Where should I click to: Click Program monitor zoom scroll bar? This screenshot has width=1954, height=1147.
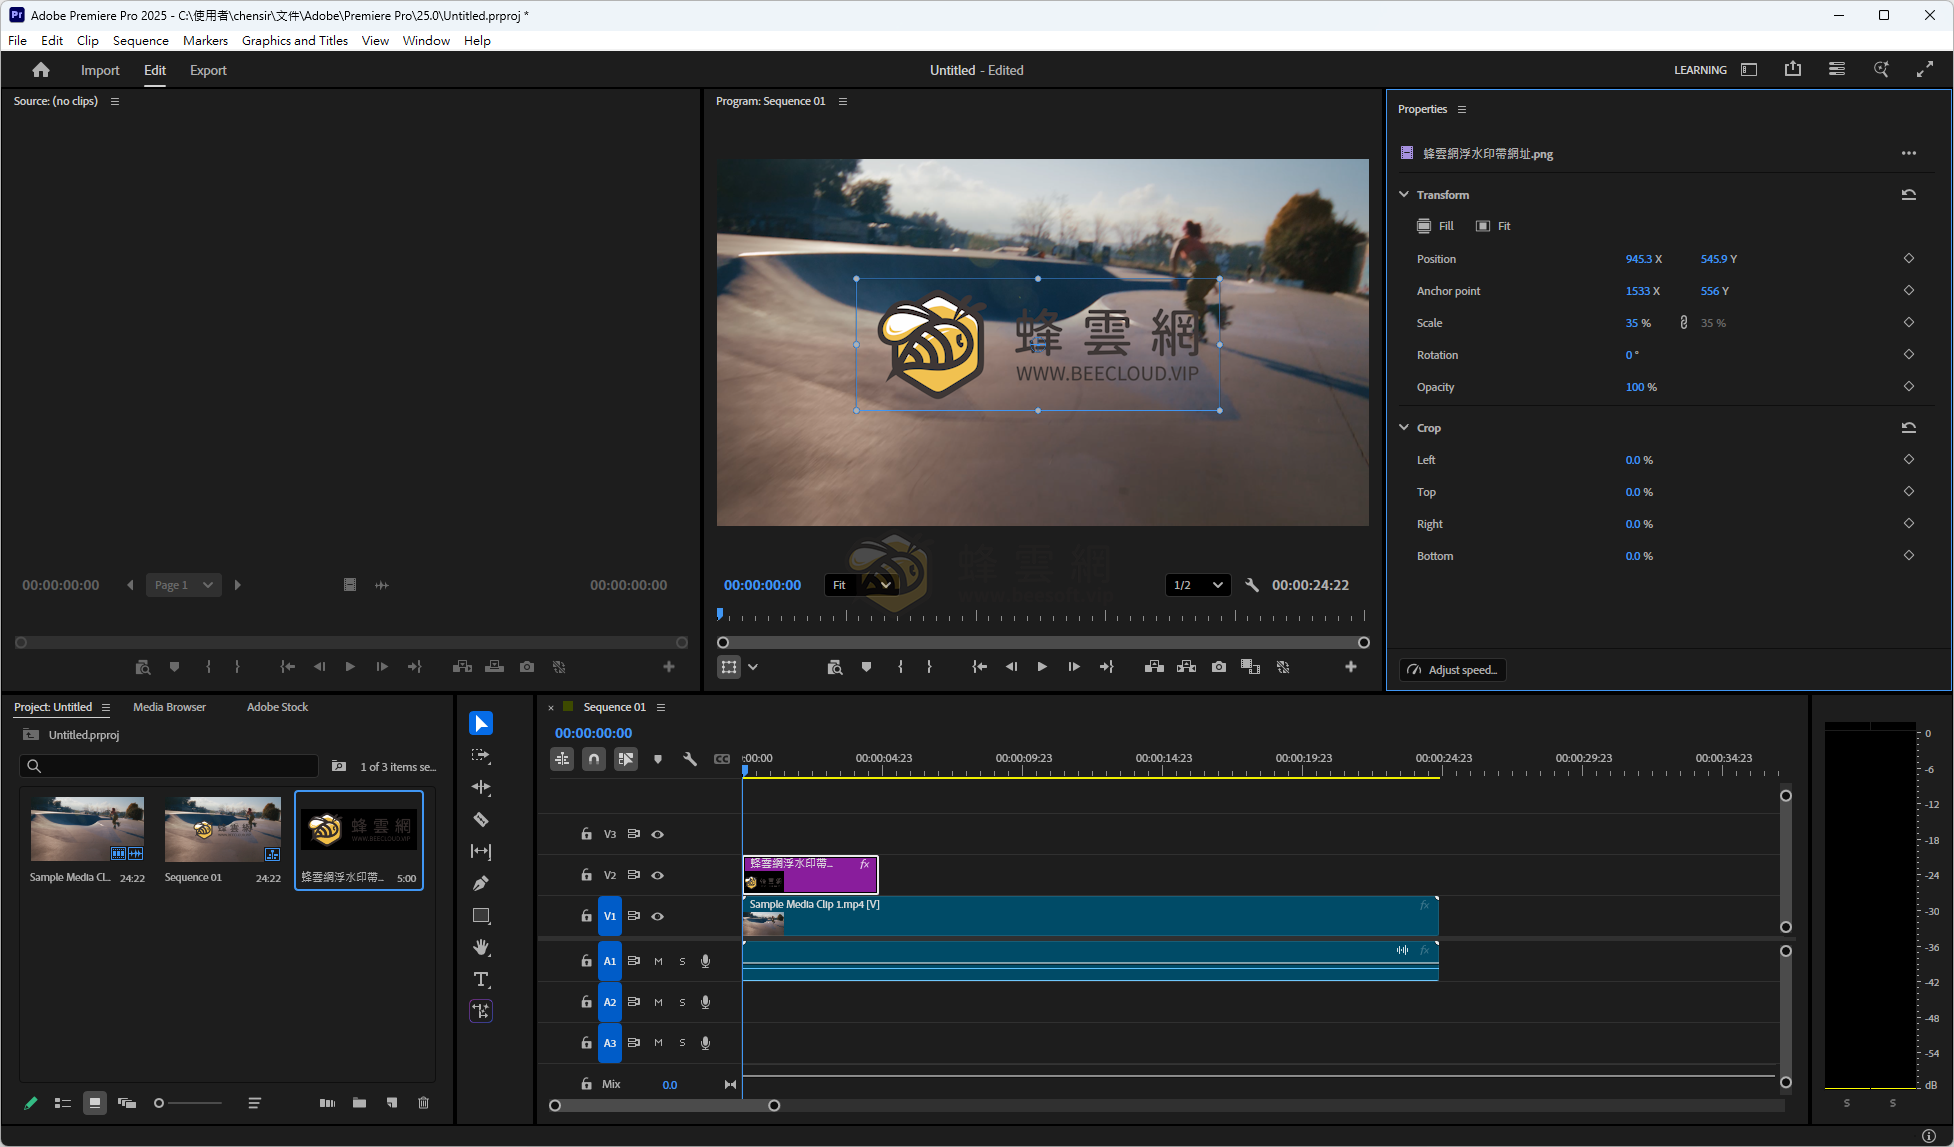pos(1043,643)
